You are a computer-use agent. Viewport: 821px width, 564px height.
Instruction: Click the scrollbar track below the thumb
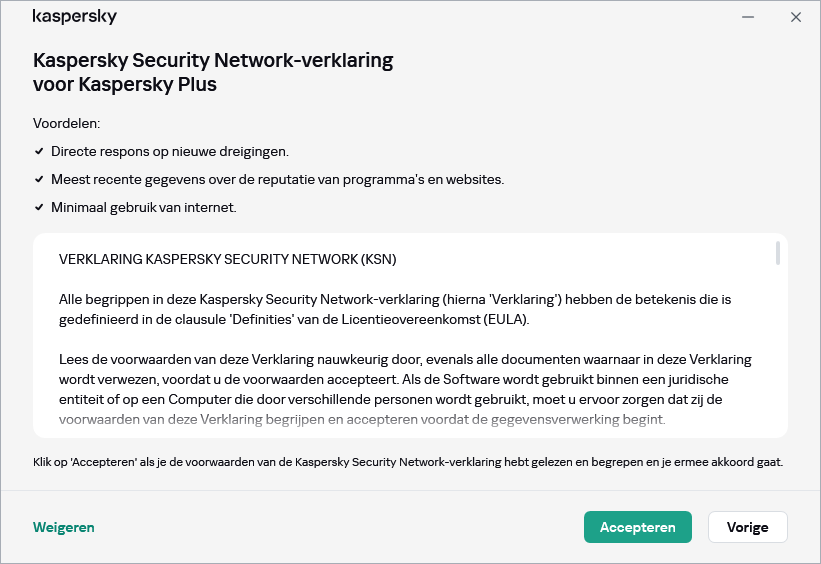coord(777,350)
